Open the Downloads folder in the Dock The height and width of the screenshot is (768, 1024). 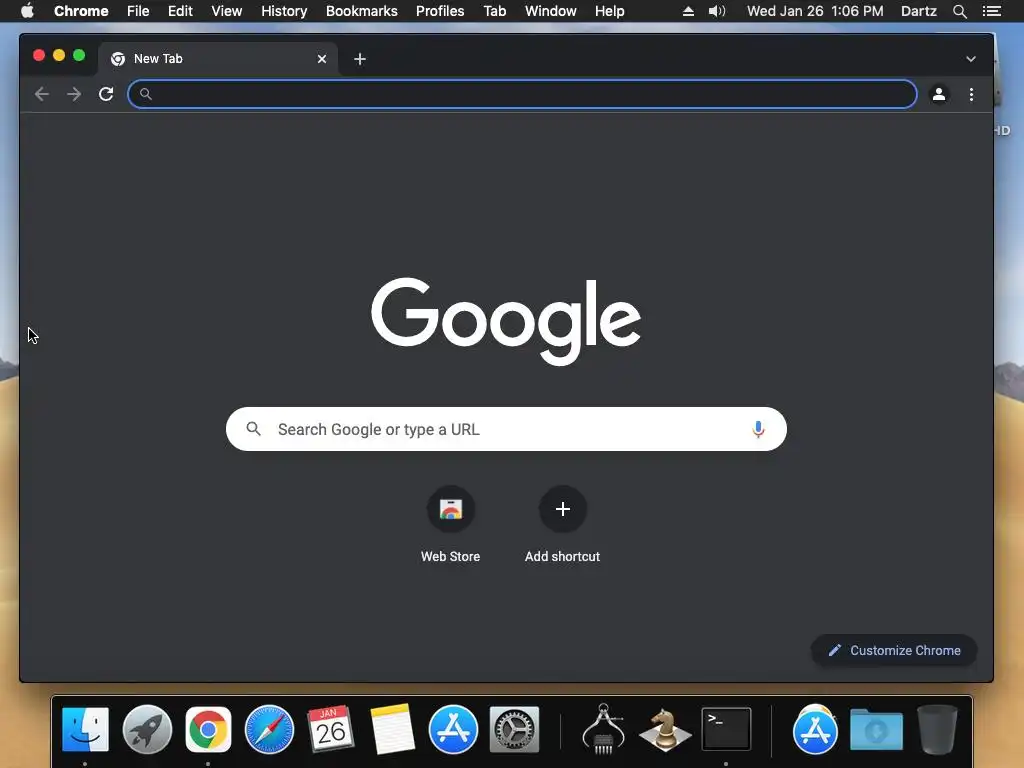click(876, 729)
